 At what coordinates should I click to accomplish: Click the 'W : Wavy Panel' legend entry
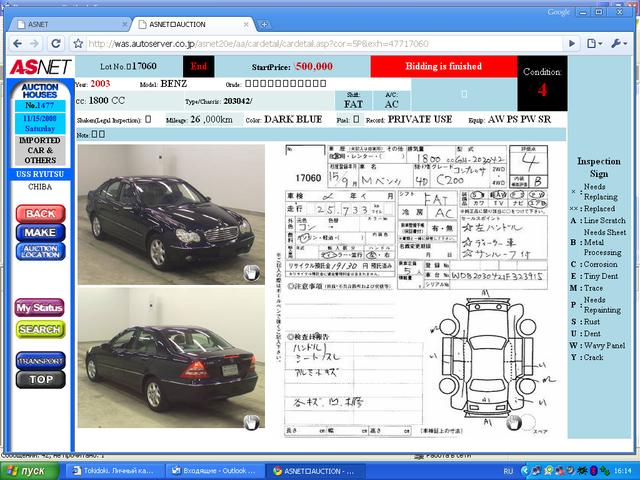[598, 345]
